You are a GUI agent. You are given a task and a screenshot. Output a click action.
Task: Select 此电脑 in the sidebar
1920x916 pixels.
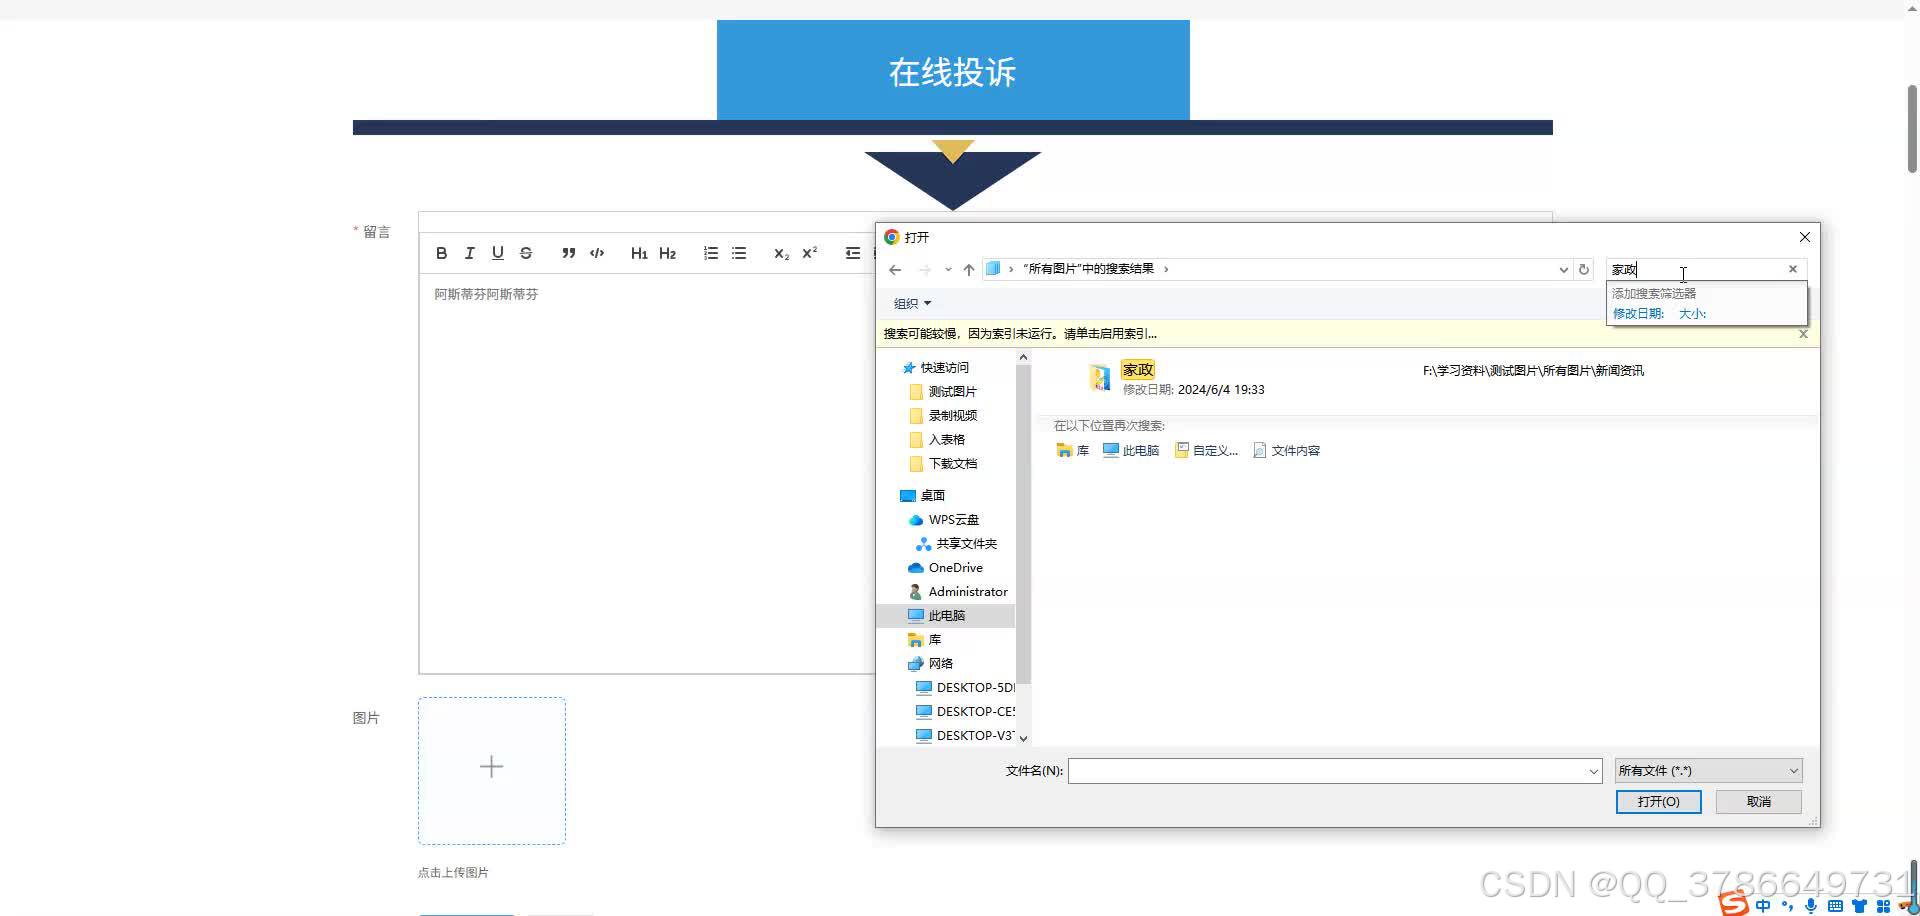coord(944,615)
